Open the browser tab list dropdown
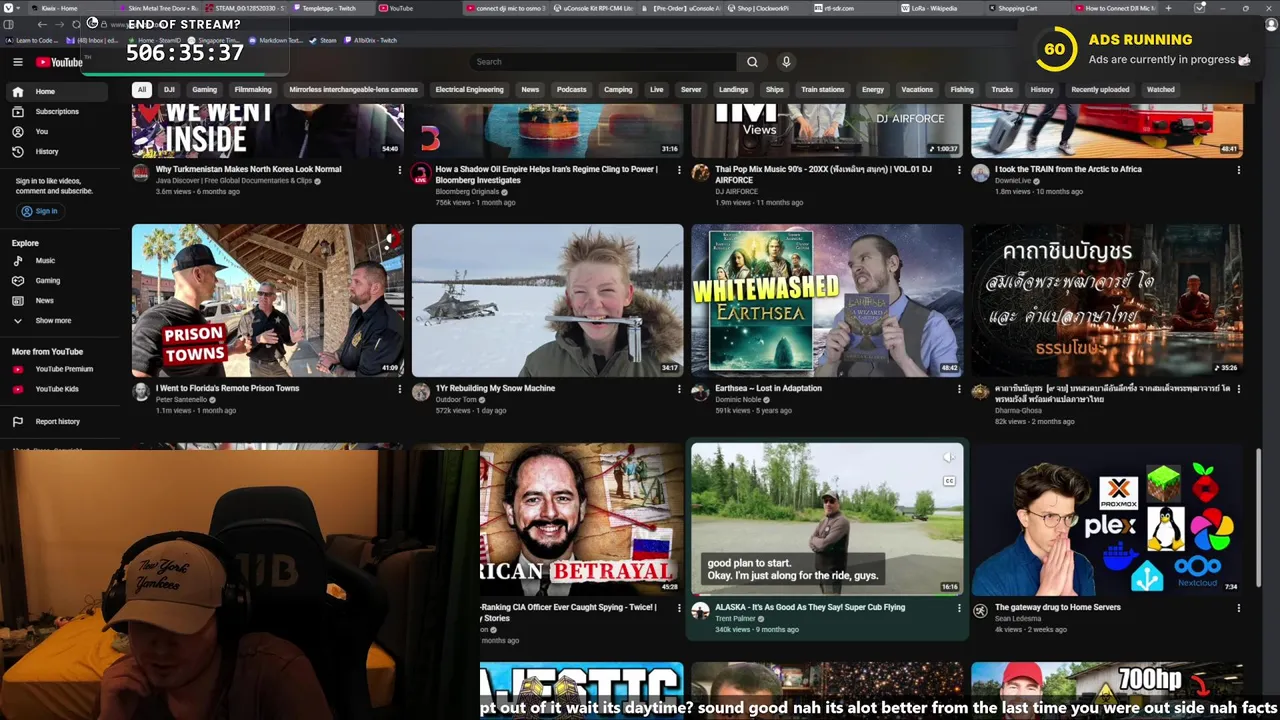Viewport: 1280px width, 720px height. click(1199, 8)
